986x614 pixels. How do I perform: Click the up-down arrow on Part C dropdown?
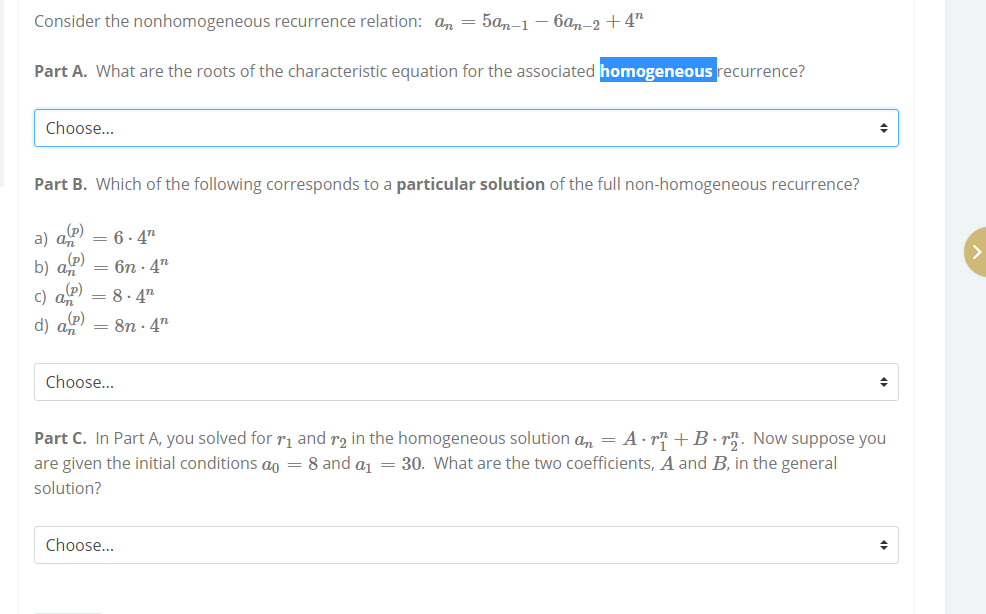tap(883, 544)
